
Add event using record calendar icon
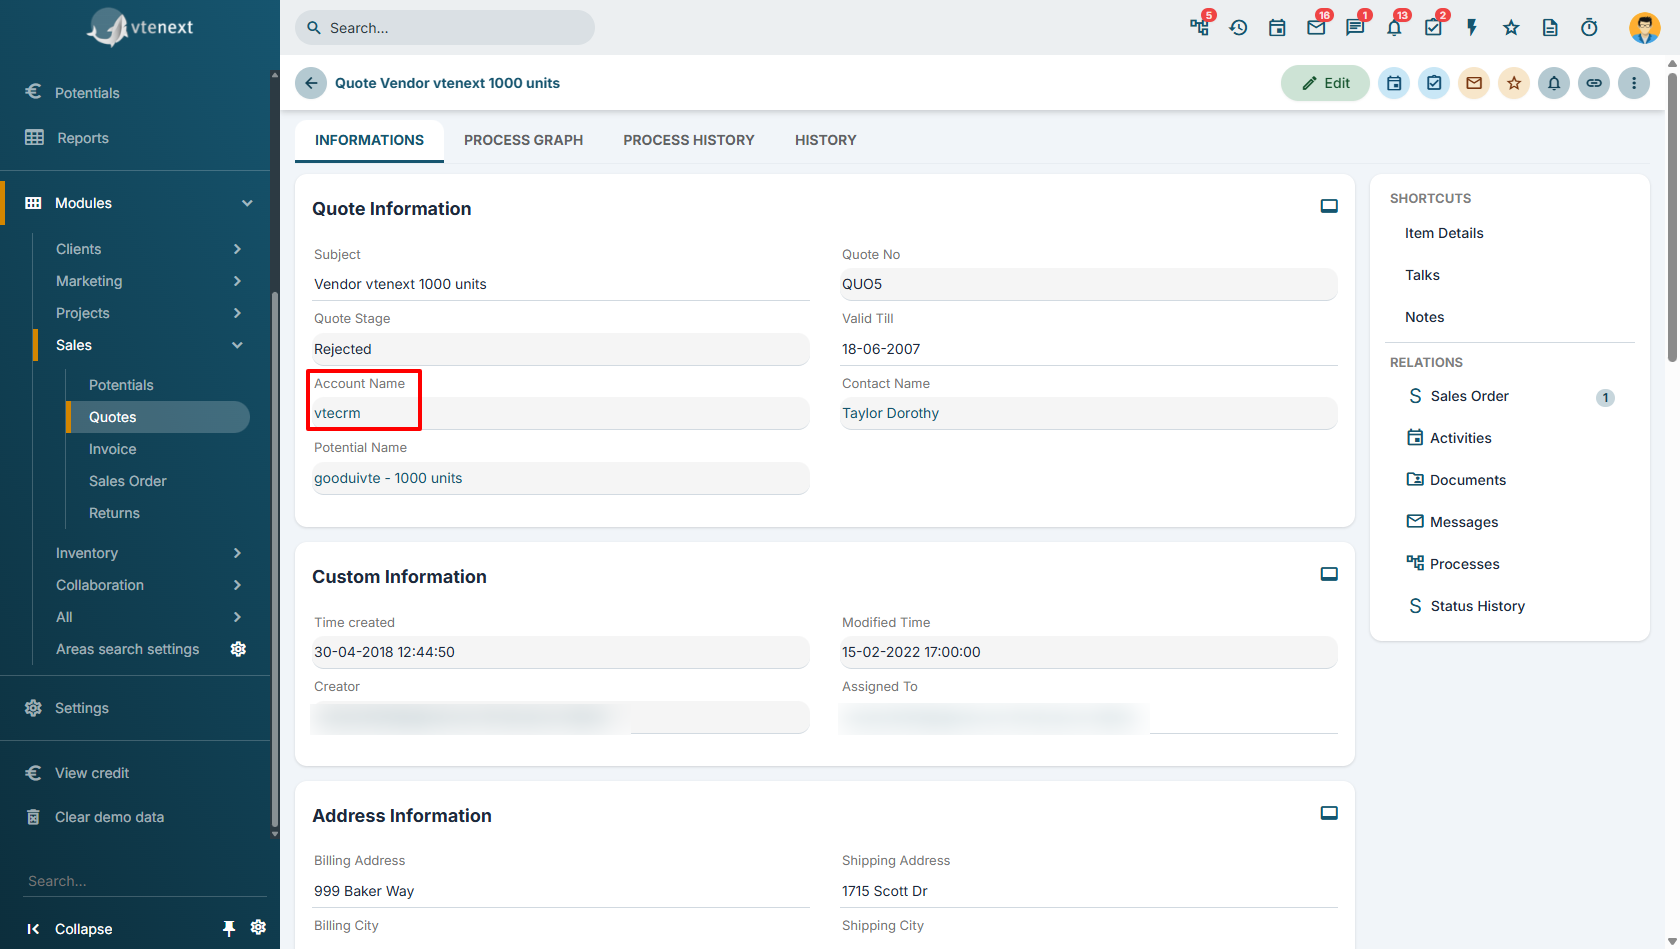click(1394, 83)
